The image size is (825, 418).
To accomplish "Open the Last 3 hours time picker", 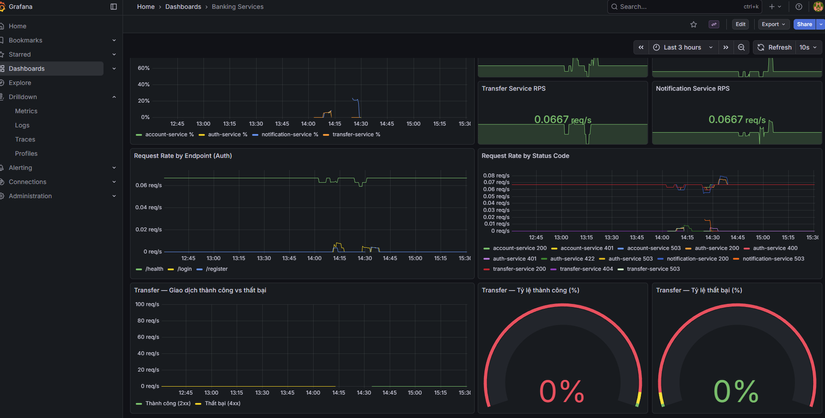I will click(683, 47).
